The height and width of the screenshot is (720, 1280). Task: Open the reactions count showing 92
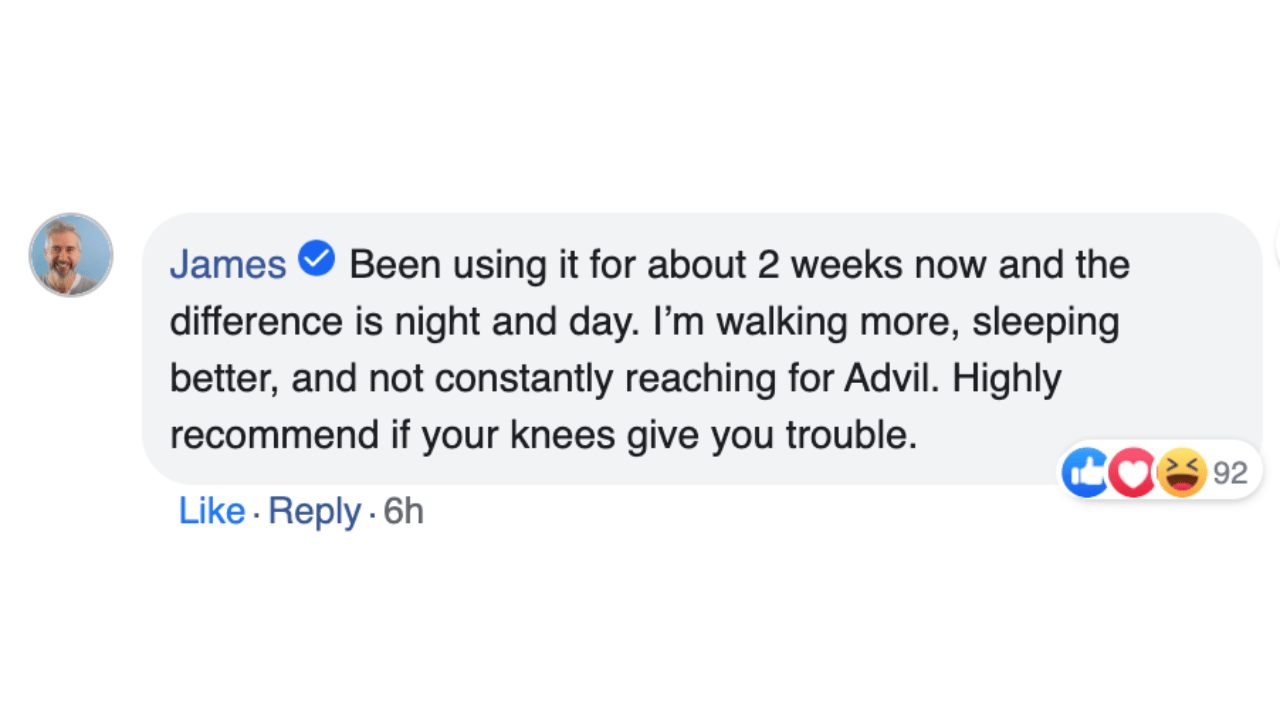(x=1230, y=472)
